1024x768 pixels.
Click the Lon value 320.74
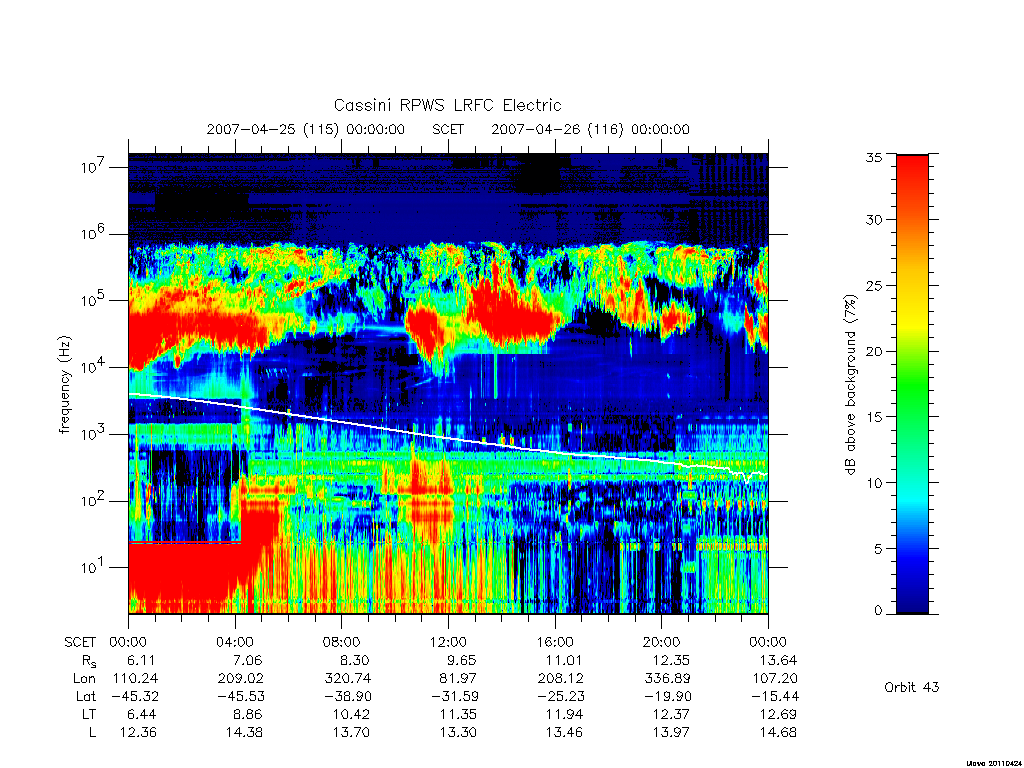pos(348,679)
